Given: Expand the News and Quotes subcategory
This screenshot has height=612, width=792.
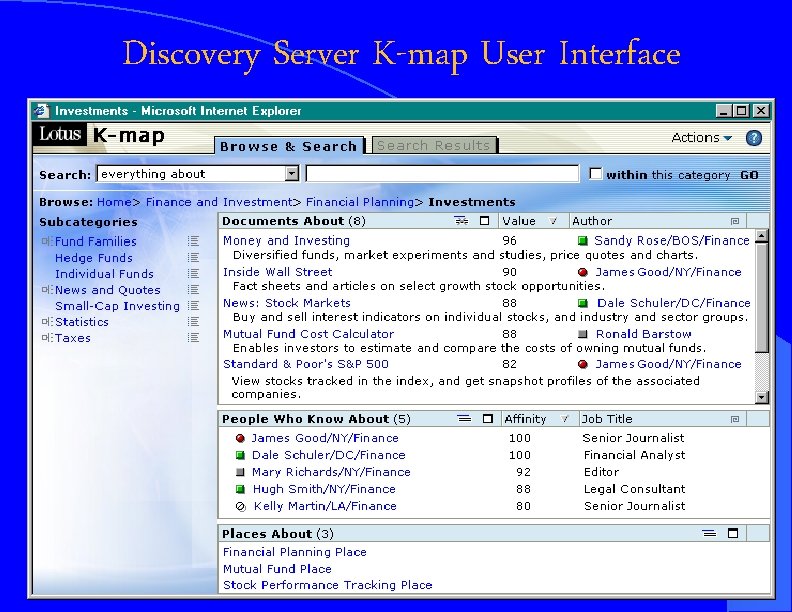Looking at the screenshot, I should [47, 290].
